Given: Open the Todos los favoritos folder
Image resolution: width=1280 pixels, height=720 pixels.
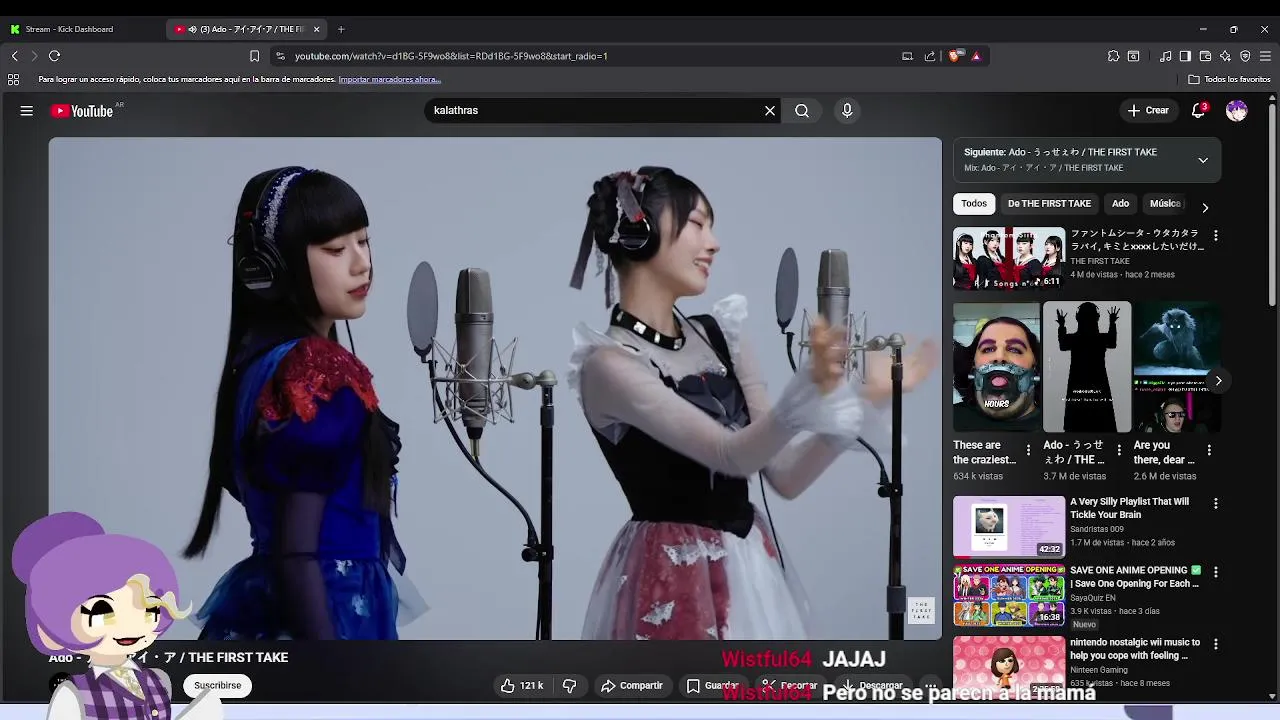Looking at the screenshot, I should (1229, 79).
